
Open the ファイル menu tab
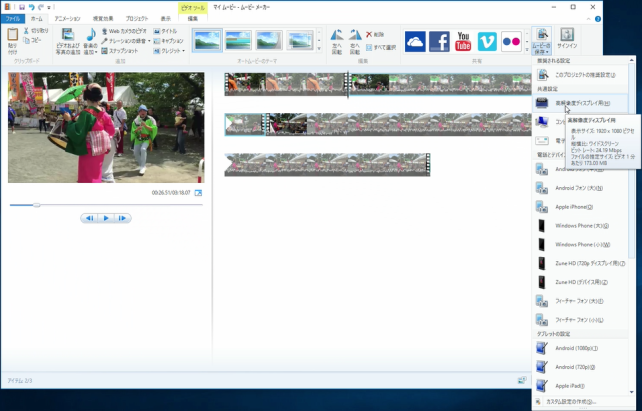[x=13, y=18]
